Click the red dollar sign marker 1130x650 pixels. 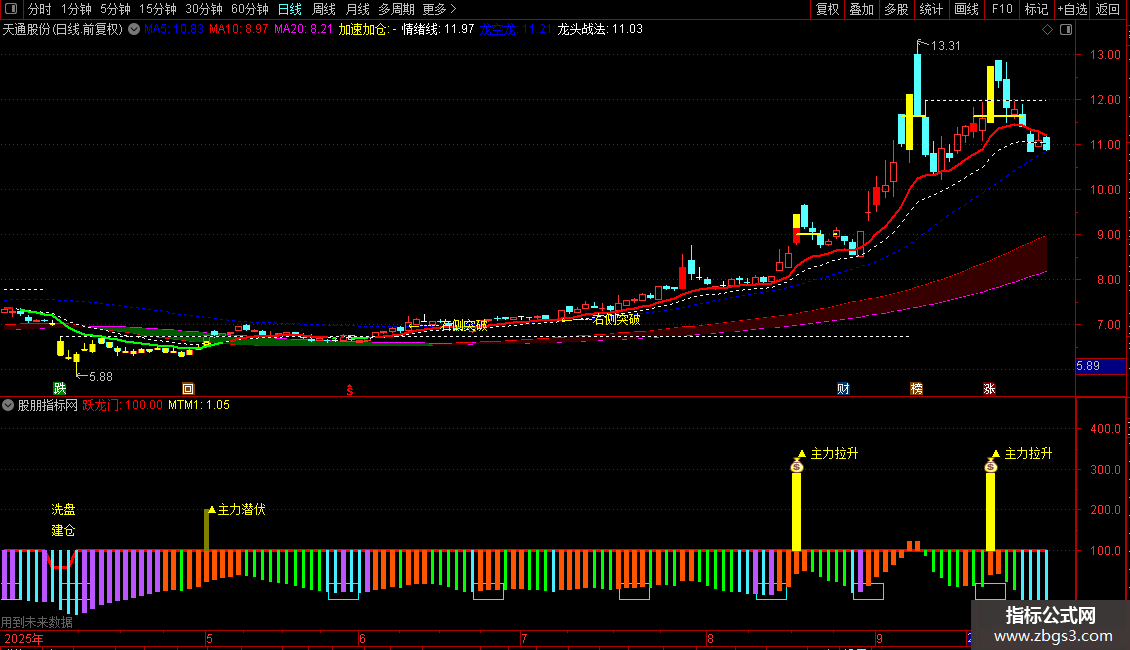350,390
